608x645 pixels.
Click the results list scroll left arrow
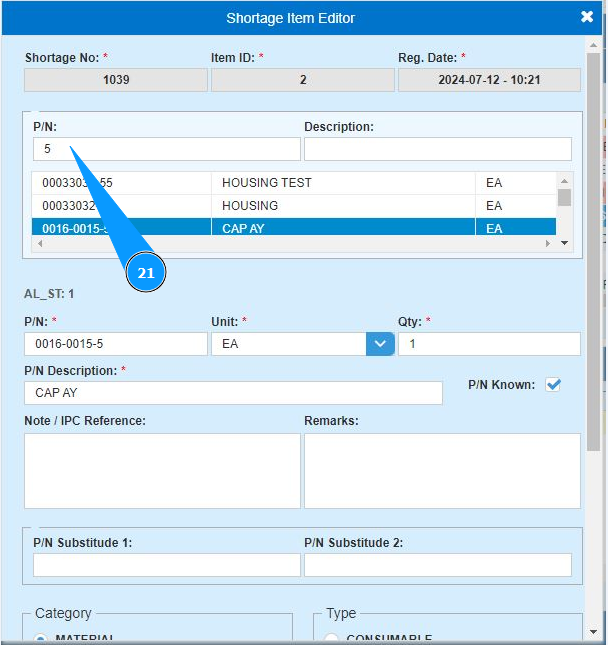point(40,244)
